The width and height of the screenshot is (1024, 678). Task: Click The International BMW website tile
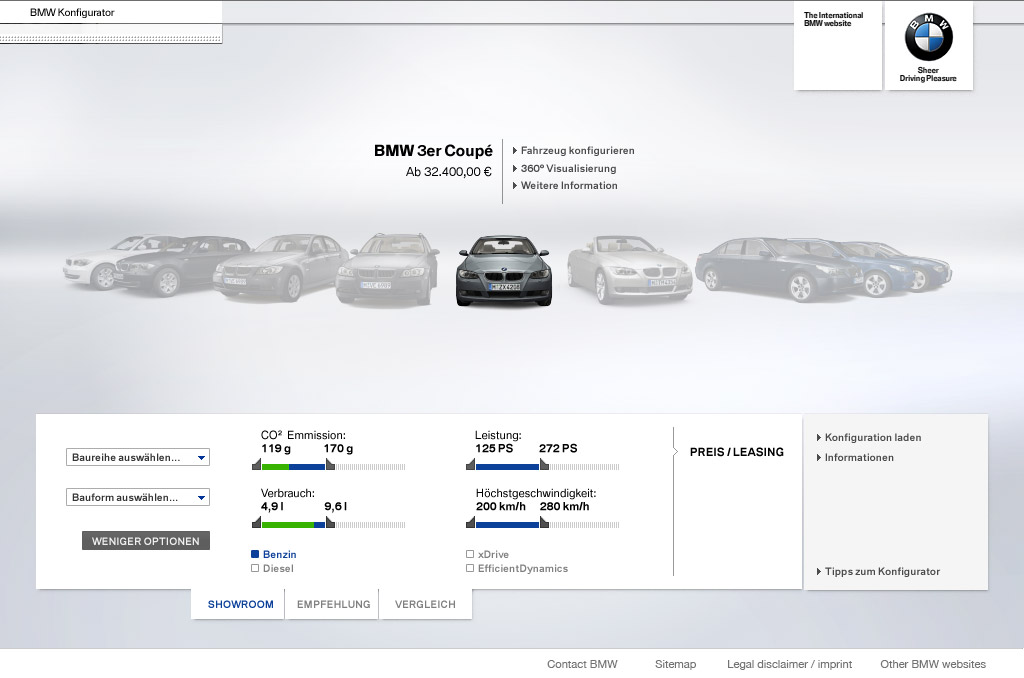[838, 46]
